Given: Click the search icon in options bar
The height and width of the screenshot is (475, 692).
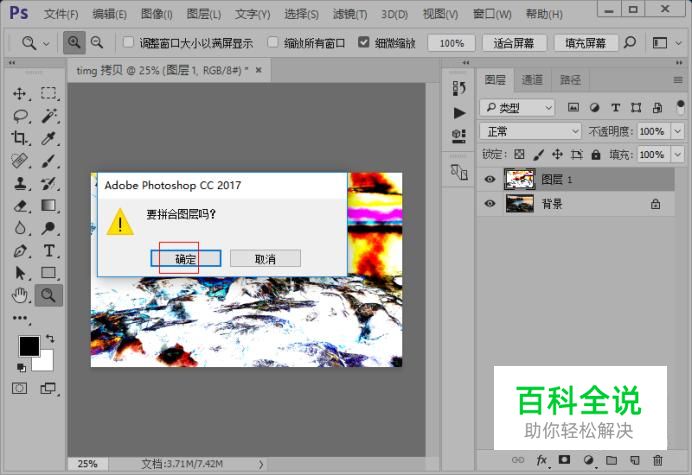Looking at the screenshot, I should [x=630, y=42].
